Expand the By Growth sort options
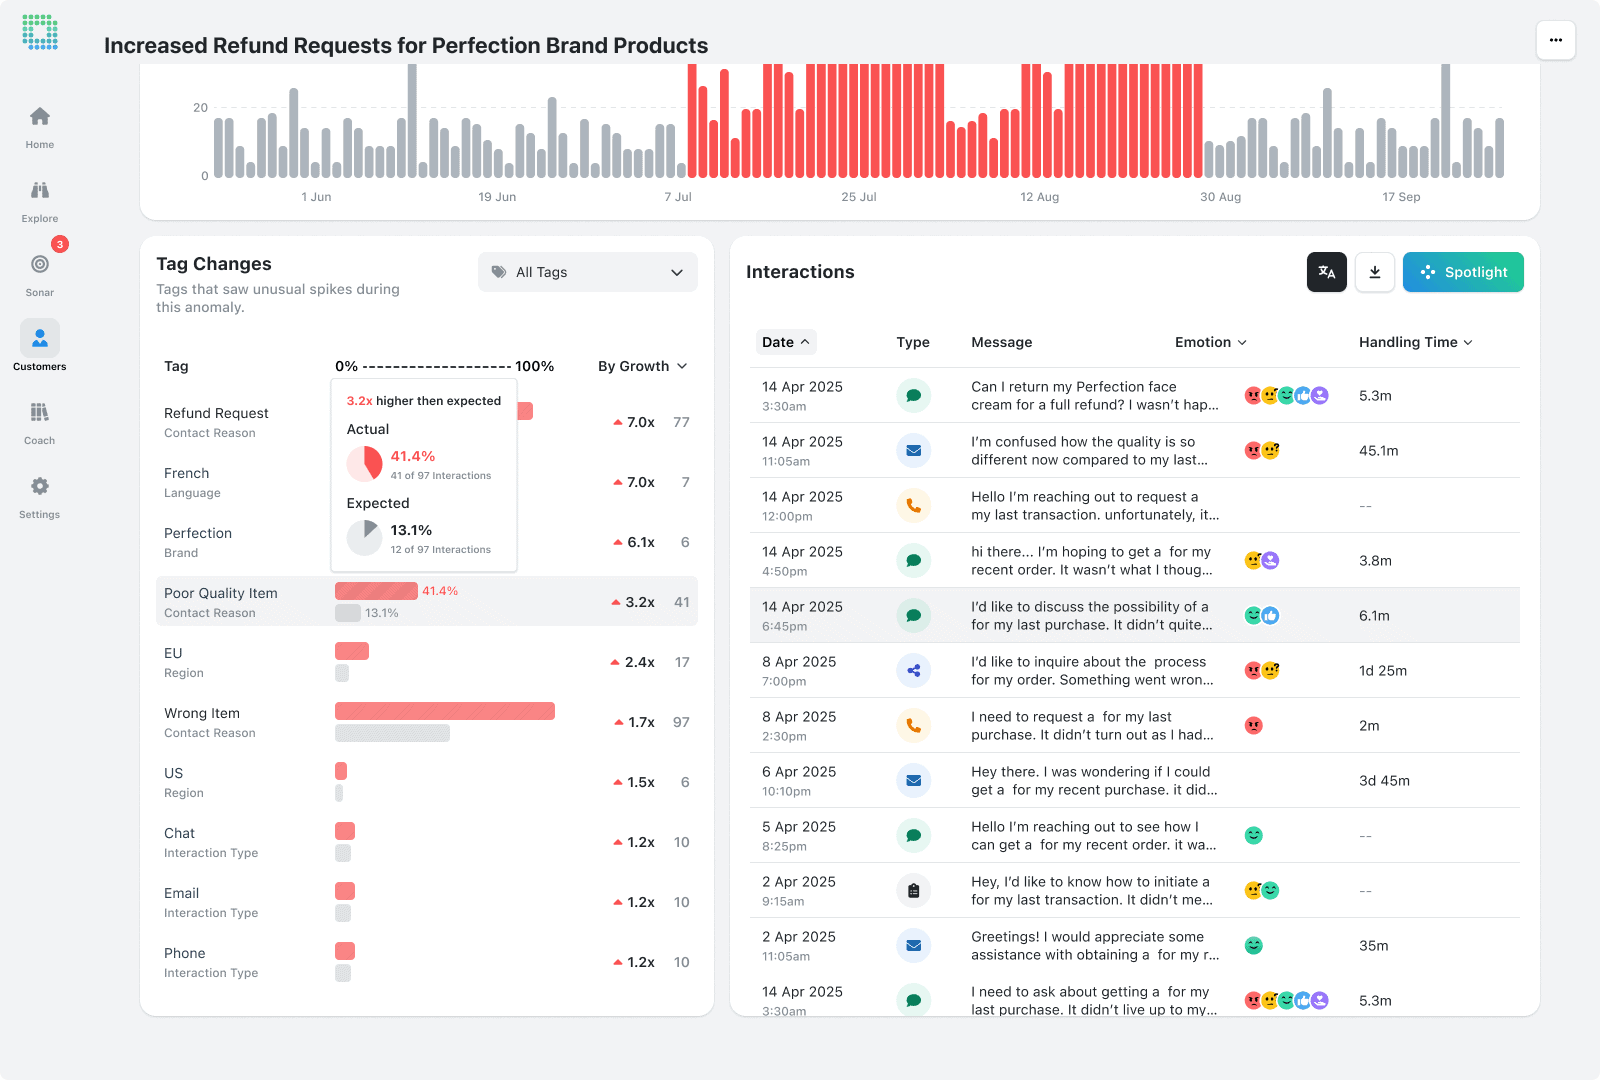The width and height of the screenshot is (1600, 1080). tap(642, 366)
